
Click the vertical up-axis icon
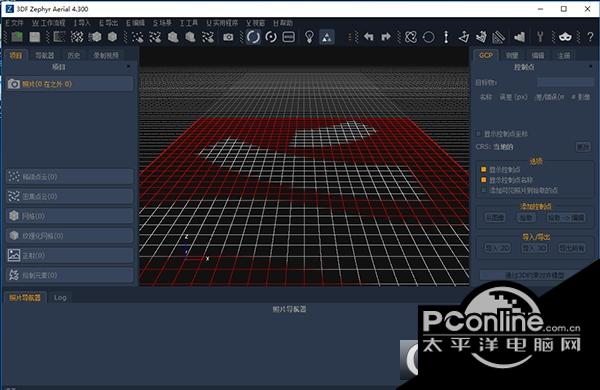click(x=446, y=37)
